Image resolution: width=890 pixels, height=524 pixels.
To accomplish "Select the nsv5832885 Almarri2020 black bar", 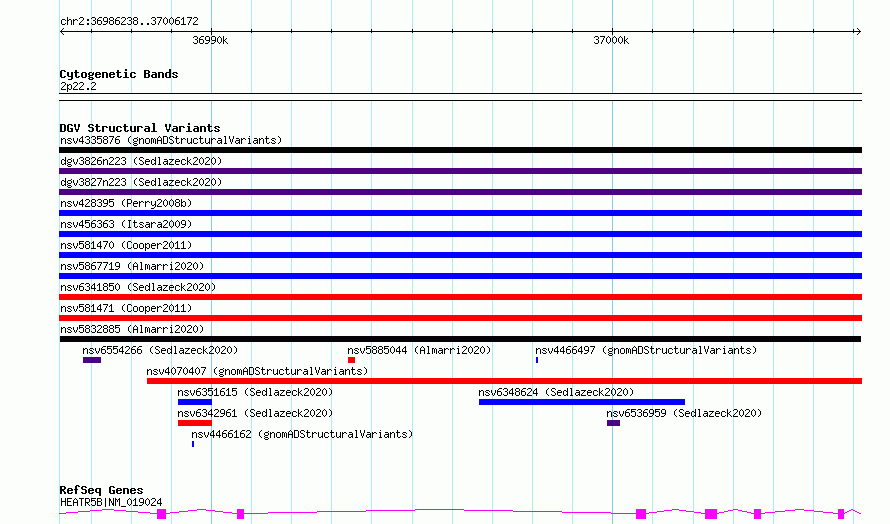I will [x=460, y=339].
